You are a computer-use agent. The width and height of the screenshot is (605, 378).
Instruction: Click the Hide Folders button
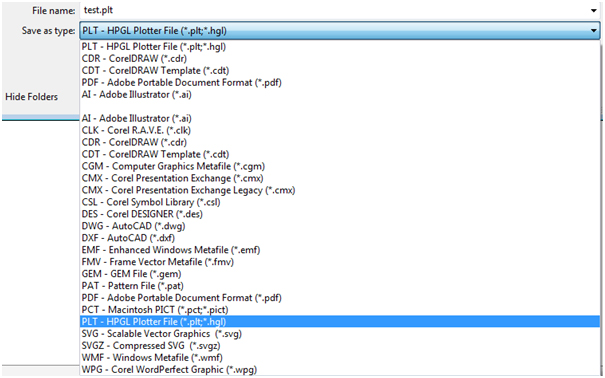tap(32, 97)
